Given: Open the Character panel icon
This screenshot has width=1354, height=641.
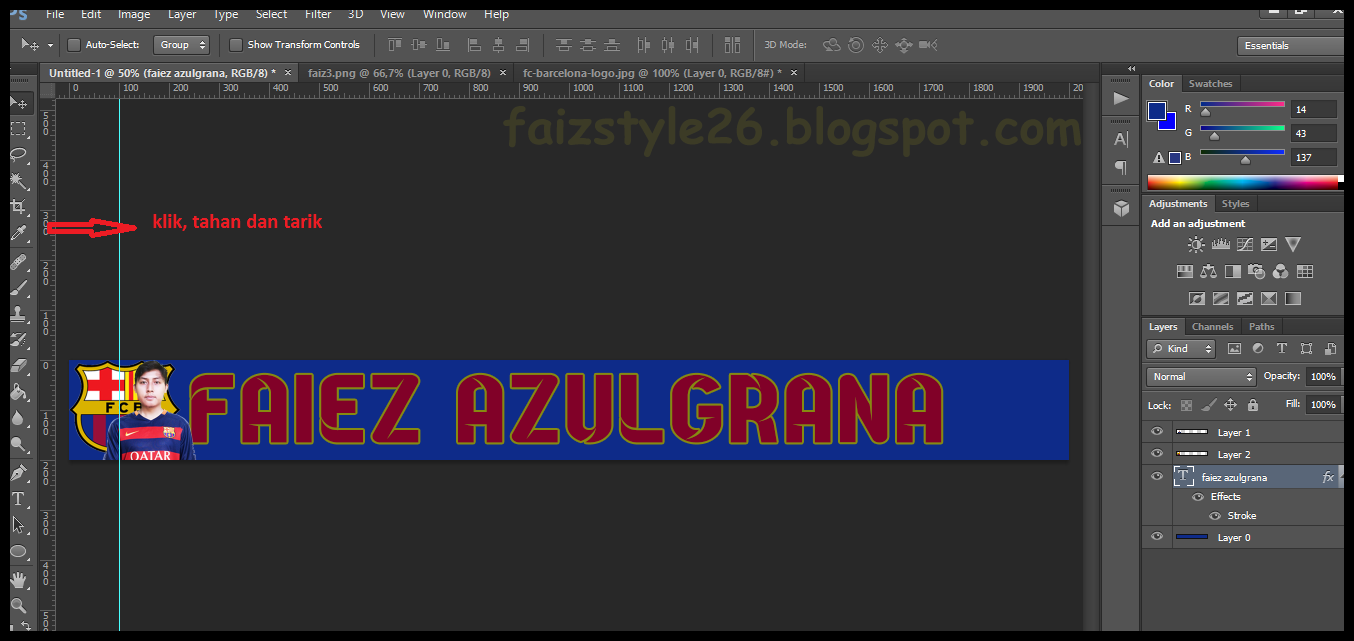Looking at the screenshot, I should (x=1121, y=140).
